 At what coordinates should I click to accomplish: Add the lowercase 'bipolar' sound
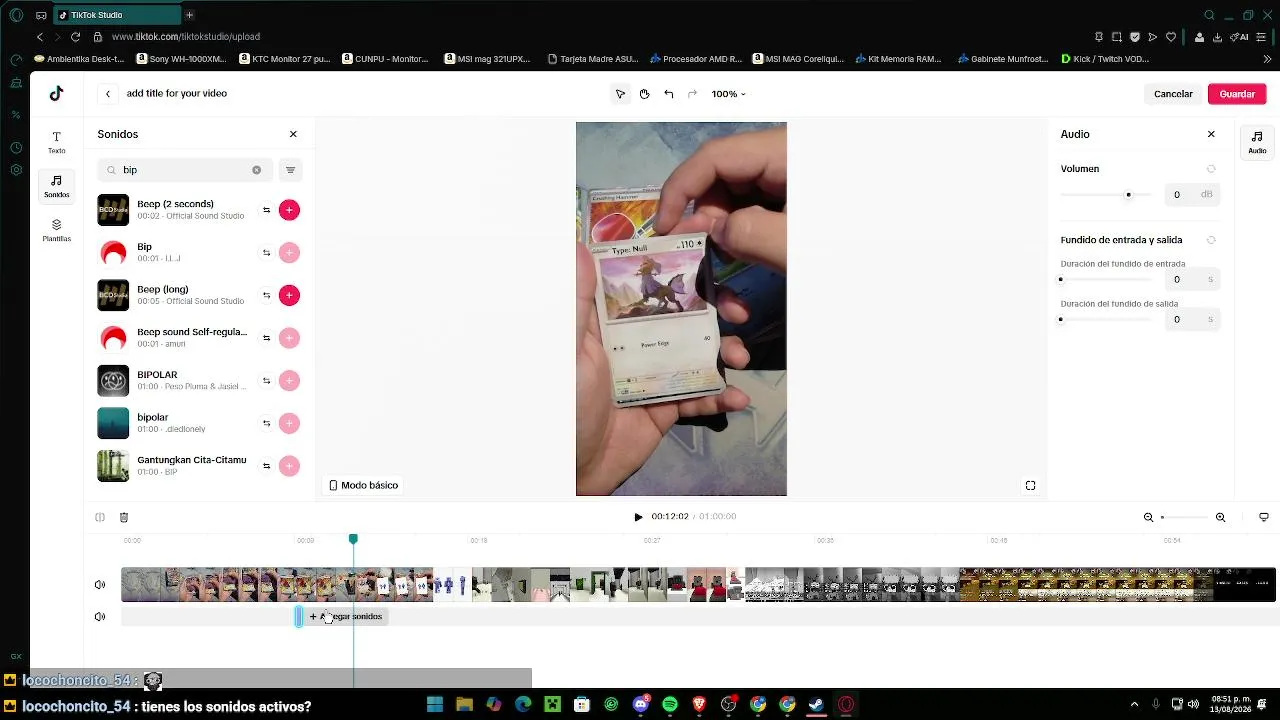pyautogui.click(x=289, y=423)
